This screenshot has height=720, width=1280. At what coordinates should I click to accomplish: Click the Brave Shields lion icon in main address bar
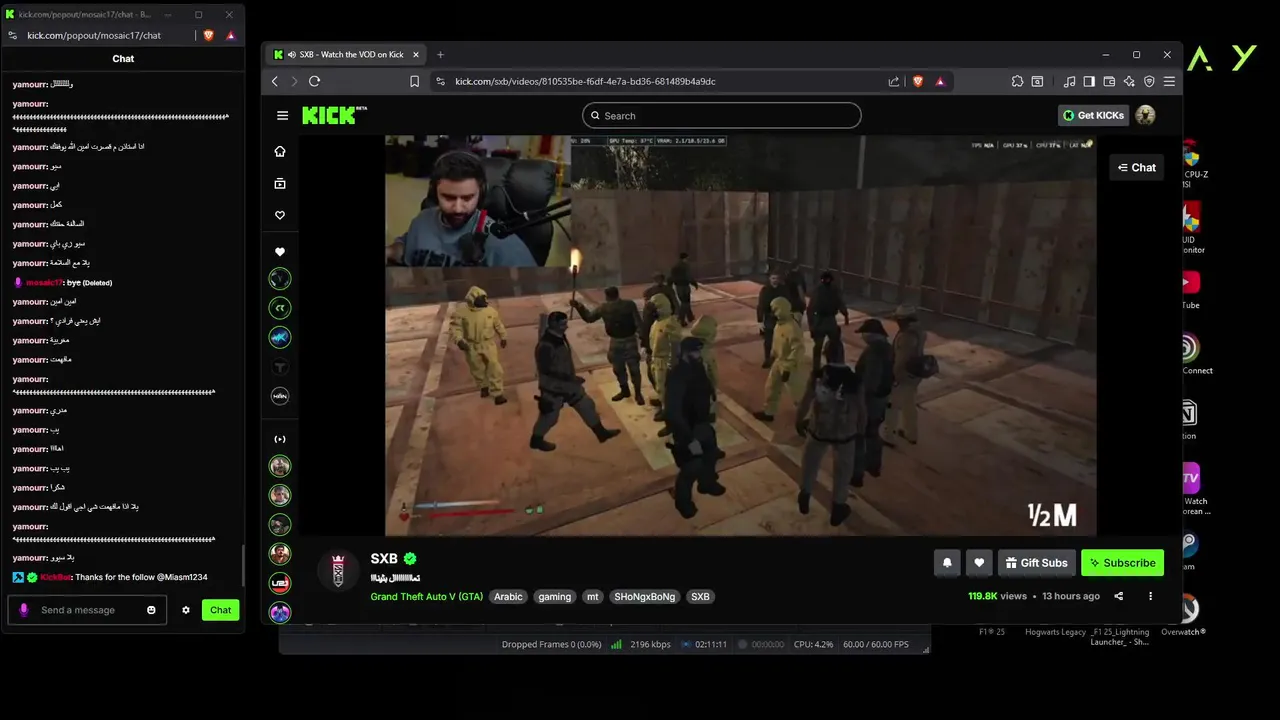click(x=918, y=81)
